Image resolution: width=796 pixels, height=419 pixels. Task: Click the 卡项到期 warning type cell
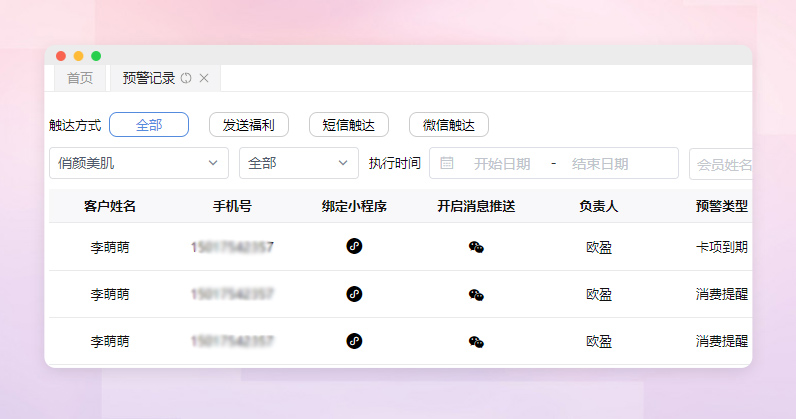(x=721, y=247)
